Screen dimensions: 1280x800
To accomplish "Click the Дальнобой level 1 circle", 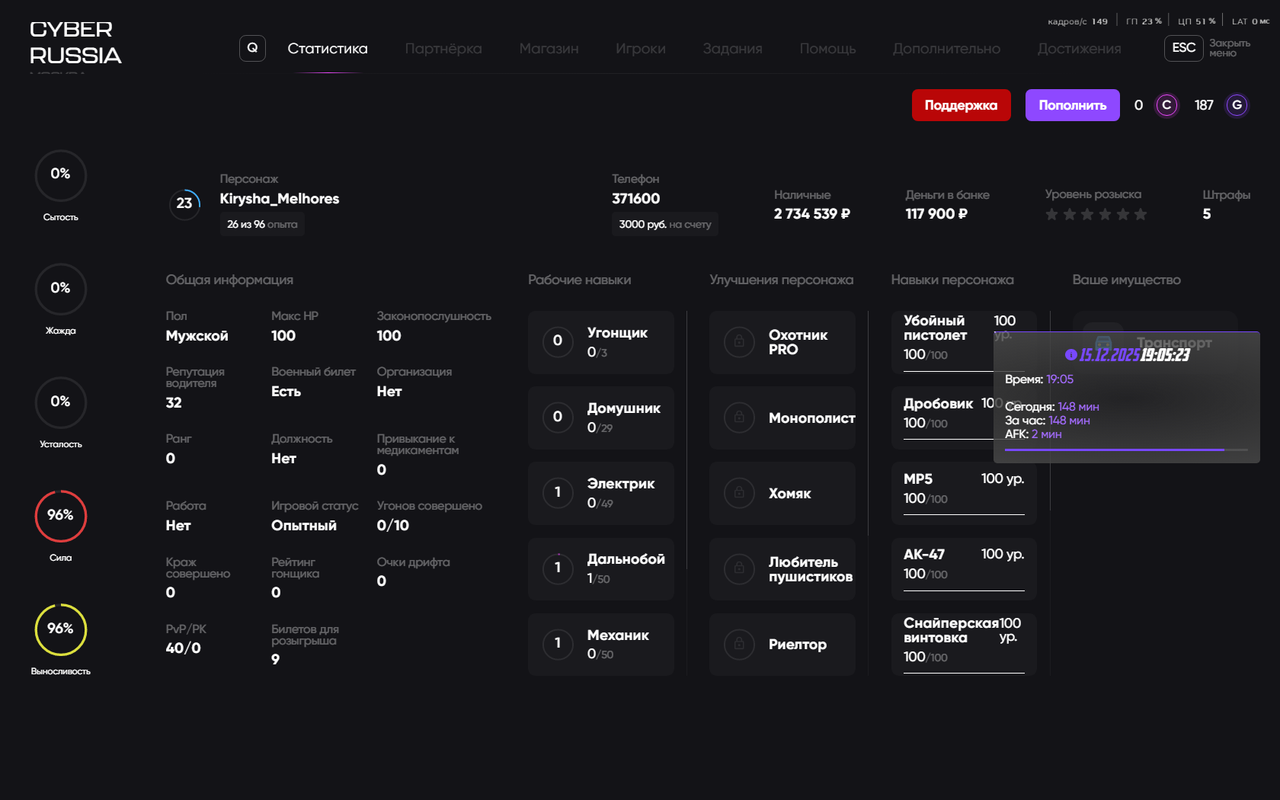I will coord(558,568).
